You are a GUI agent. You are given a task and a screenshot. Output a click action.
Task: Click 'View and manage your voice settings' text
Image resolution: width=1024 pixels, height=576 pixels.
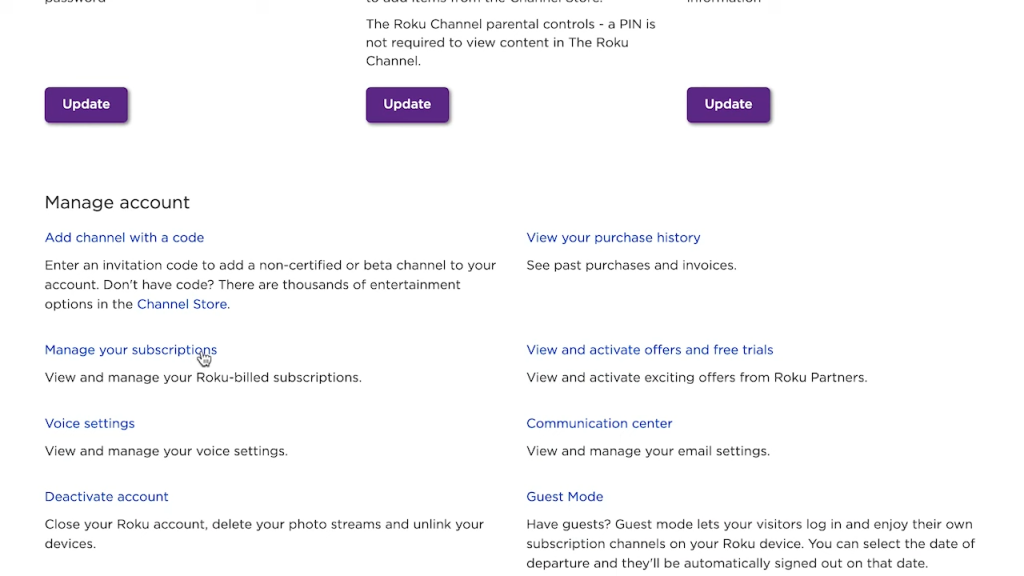click(x=166, y=451)
